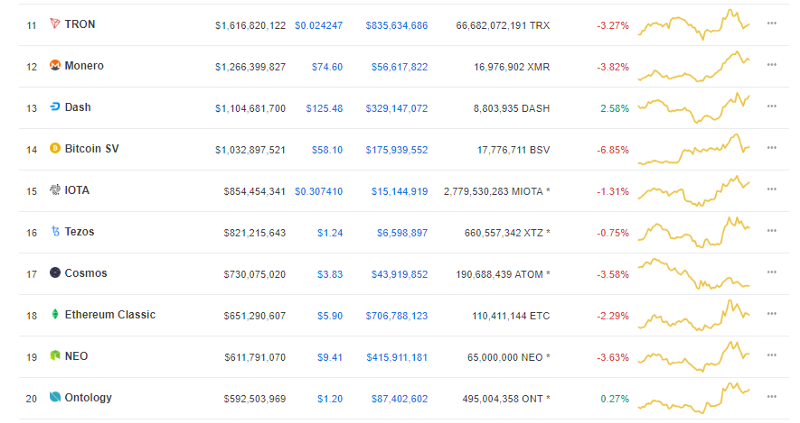800x423 pixels.
Task: Select Ontology change value 0.27%
Action: [x=615, y=399]
